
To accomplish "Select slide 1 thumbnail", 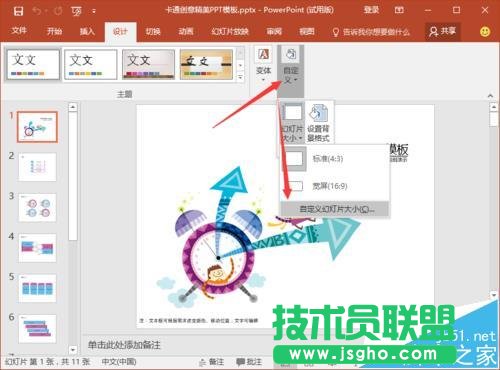I will tap(37, 127).
